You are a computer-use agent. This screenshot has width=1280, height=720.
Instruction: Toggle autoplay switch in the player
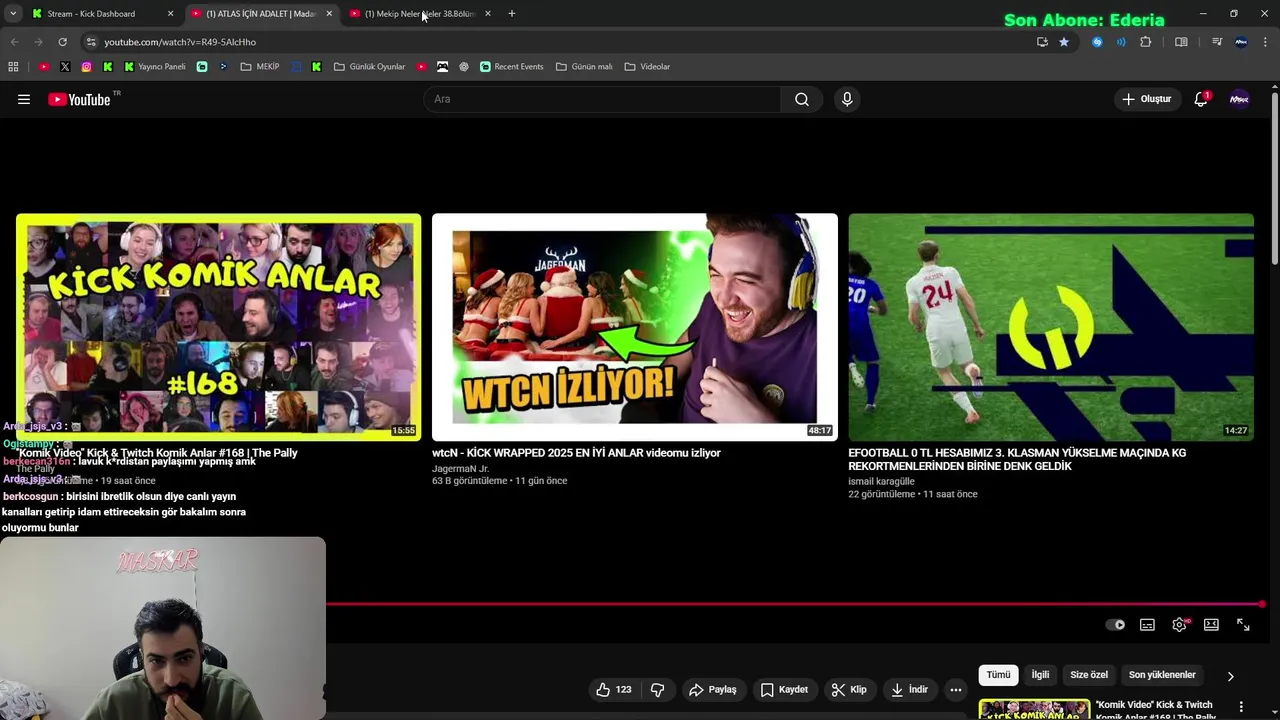tap(1115, 625)
